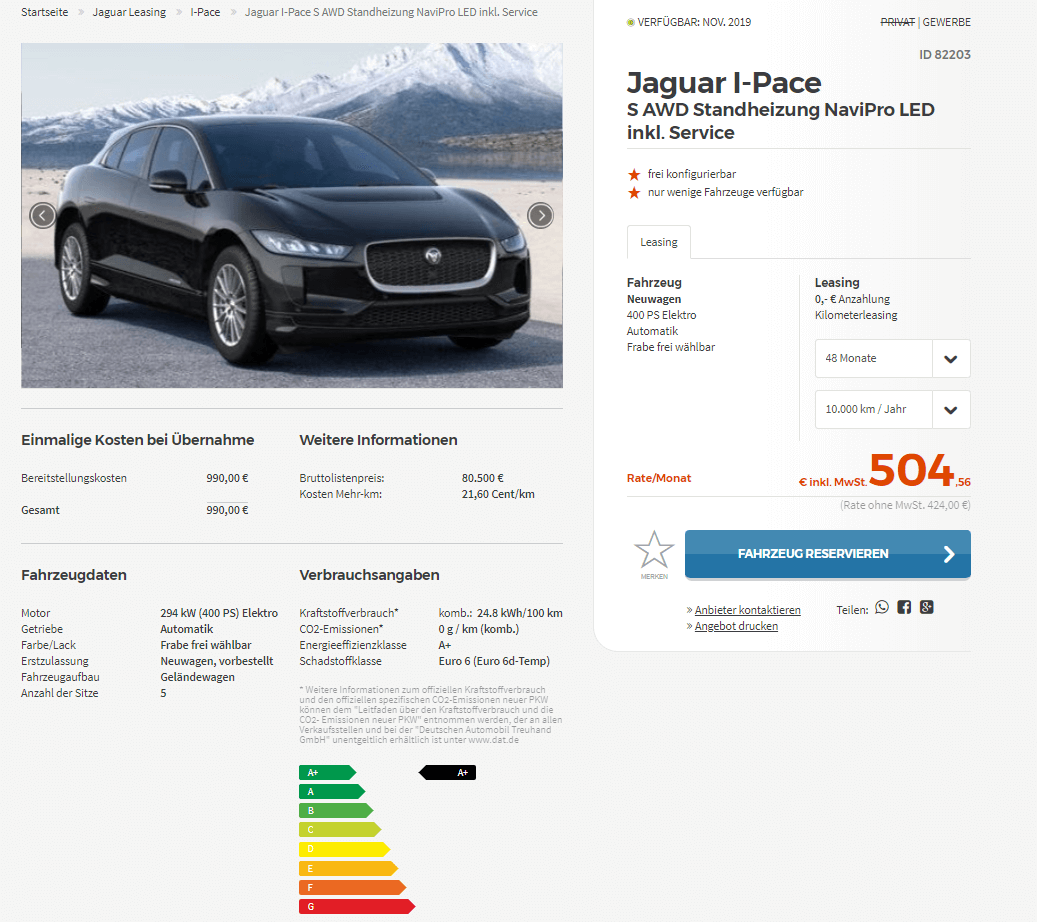Click the '0,- € Anzahlung' text

(852, 299)
